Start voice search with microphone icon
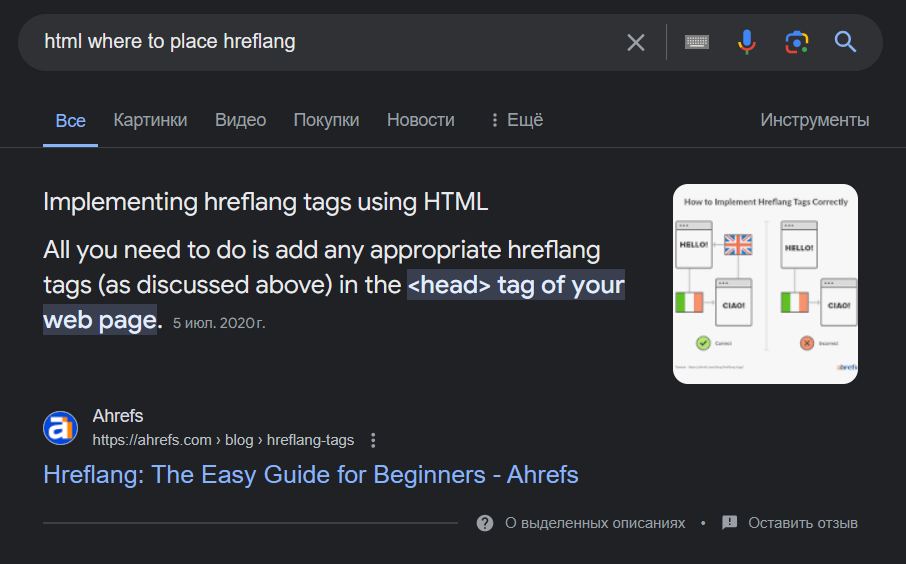Viewport: 906px width, 564px height. 747,42
